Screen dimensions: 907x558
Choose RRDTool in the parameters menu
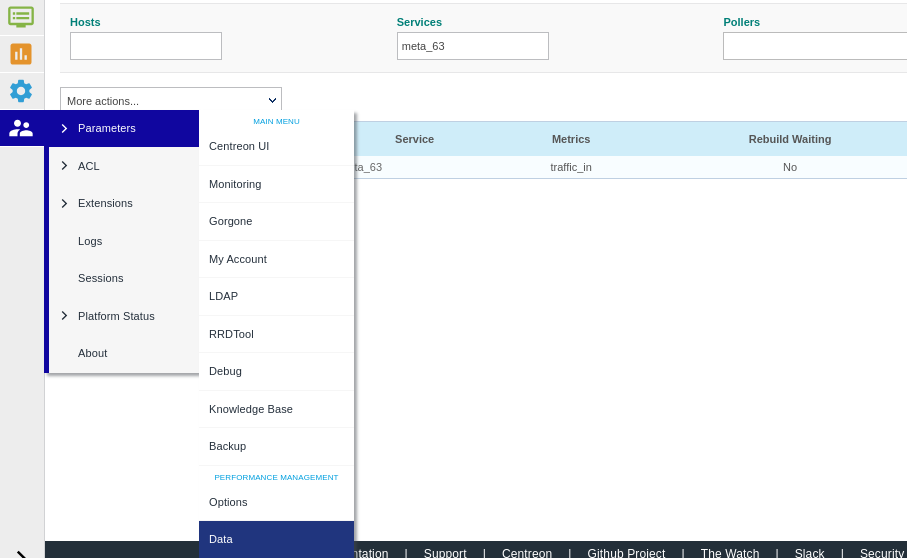[231, 334]
